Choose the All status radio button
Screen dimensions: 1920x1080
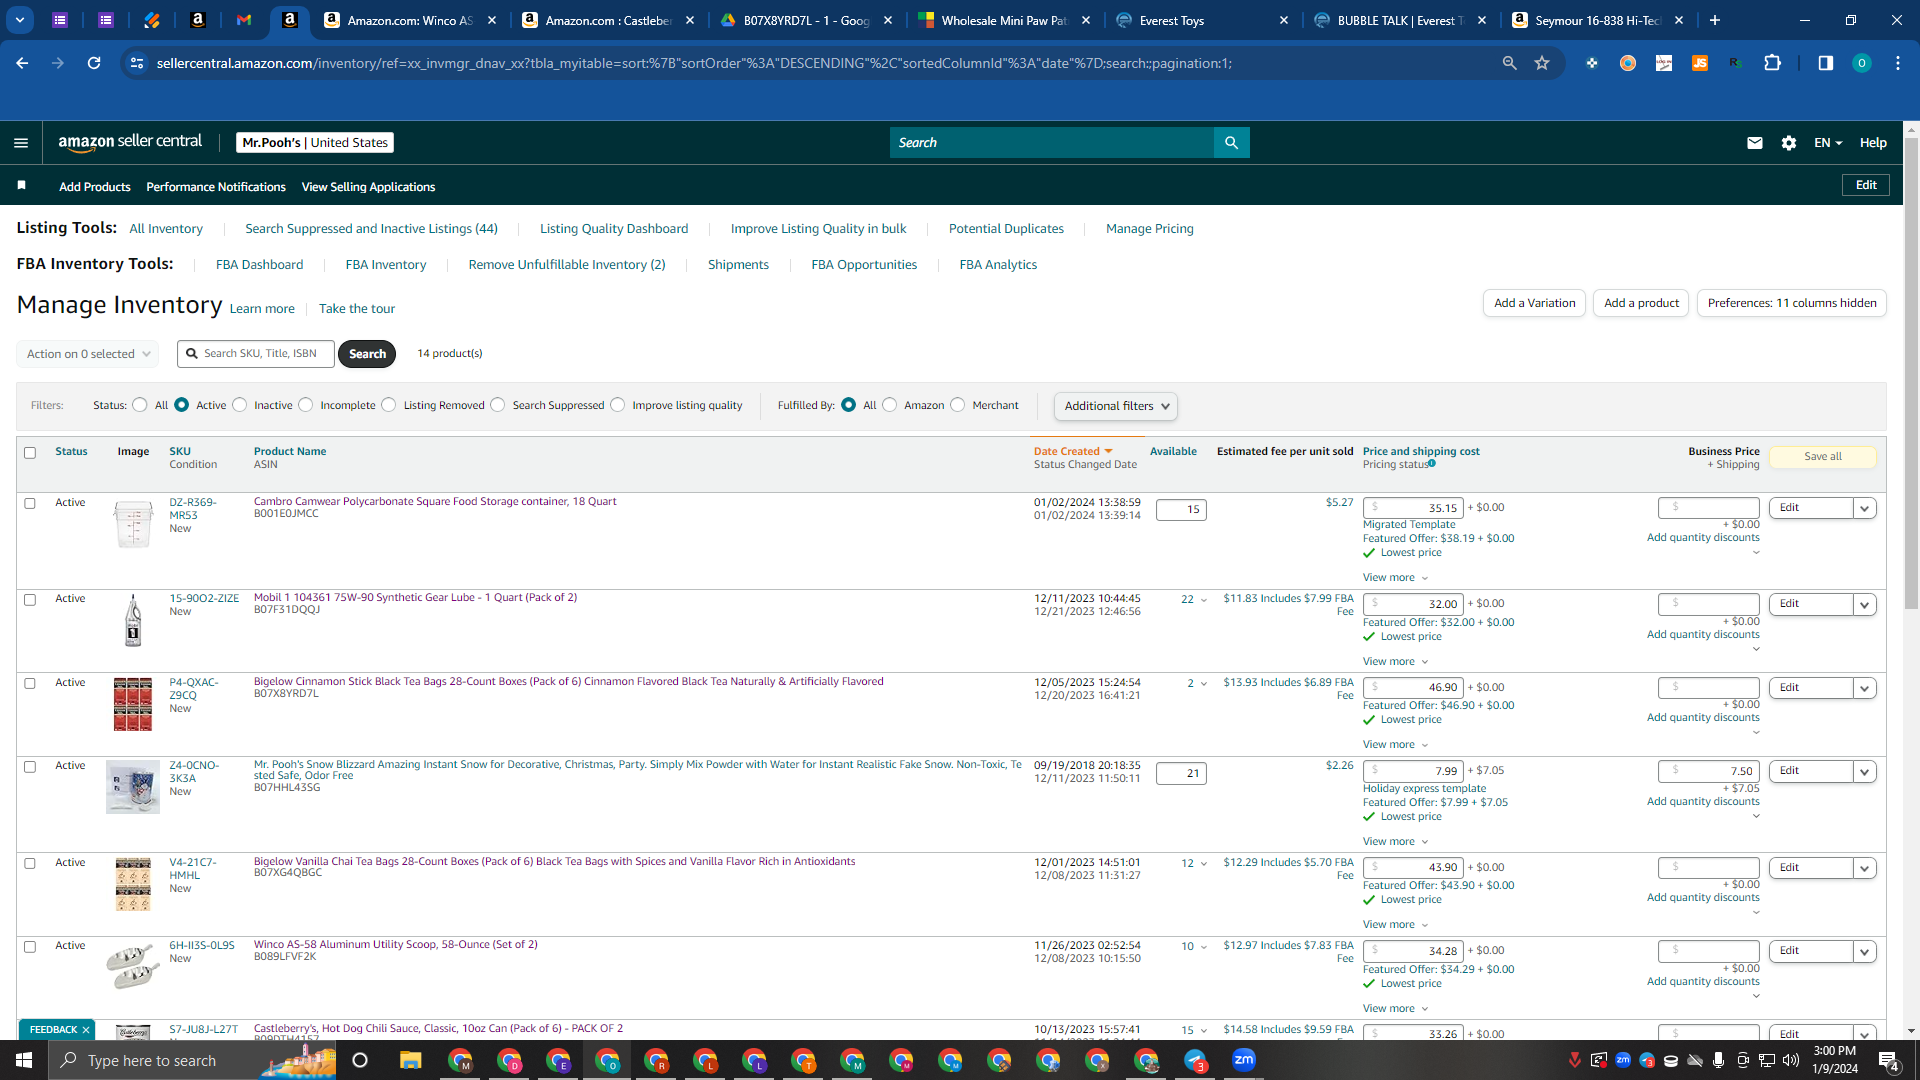point(140,405)
